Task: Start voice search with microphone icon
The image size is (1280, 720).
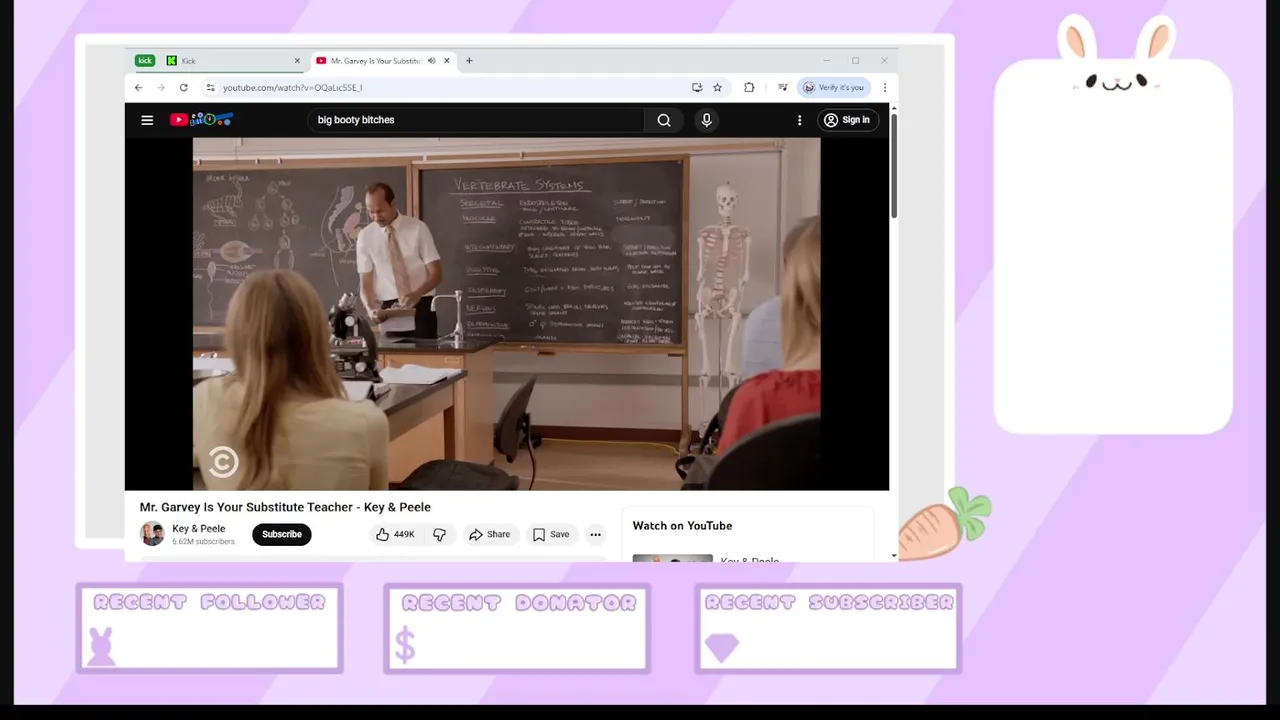Action: click(x=707, y=120)
